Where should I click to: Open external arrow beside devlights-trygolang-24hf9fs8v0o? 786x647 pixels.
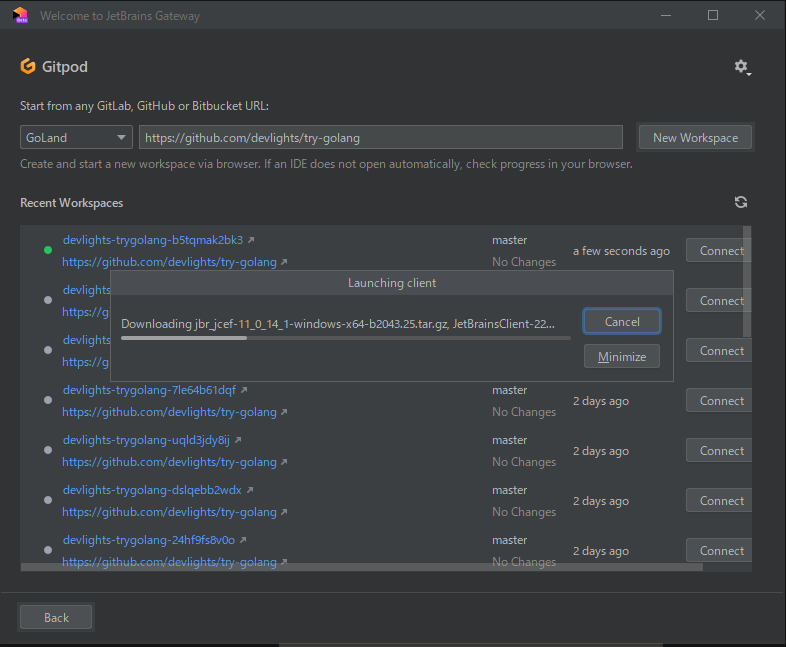click(x=243, y=540)
